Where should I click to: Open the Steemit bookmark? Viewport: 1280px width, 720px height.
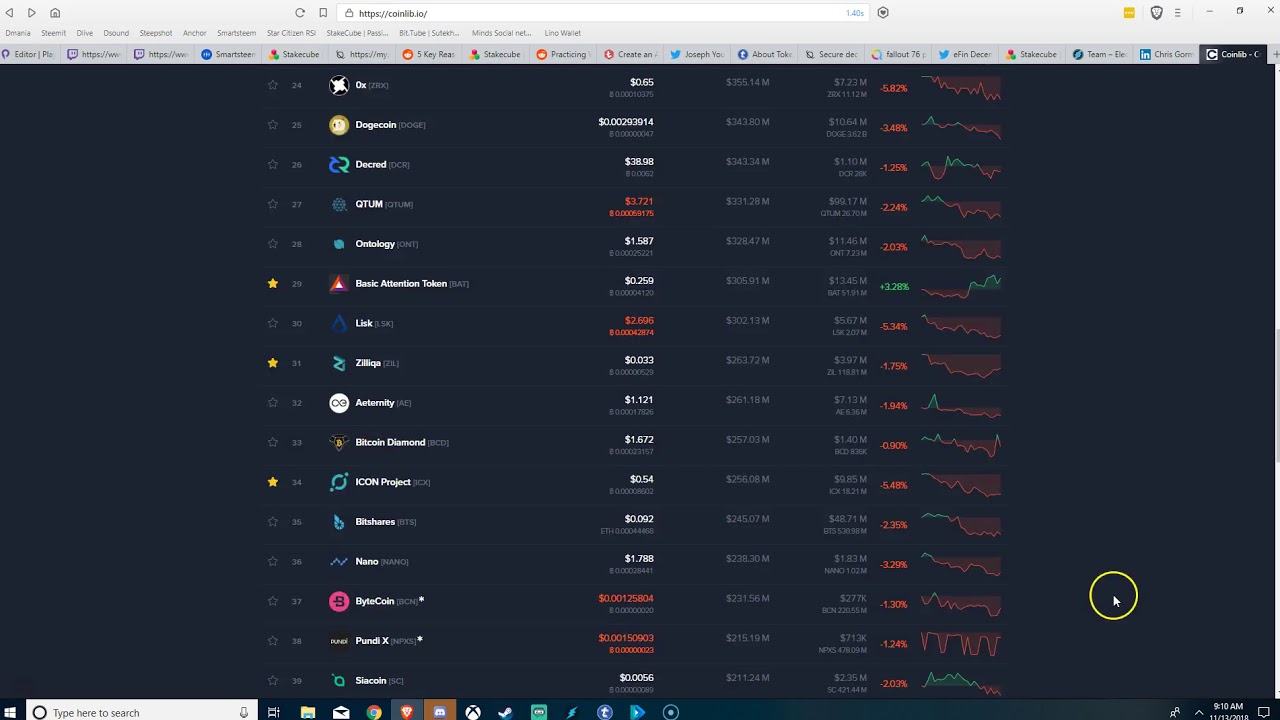click(53, 33)
